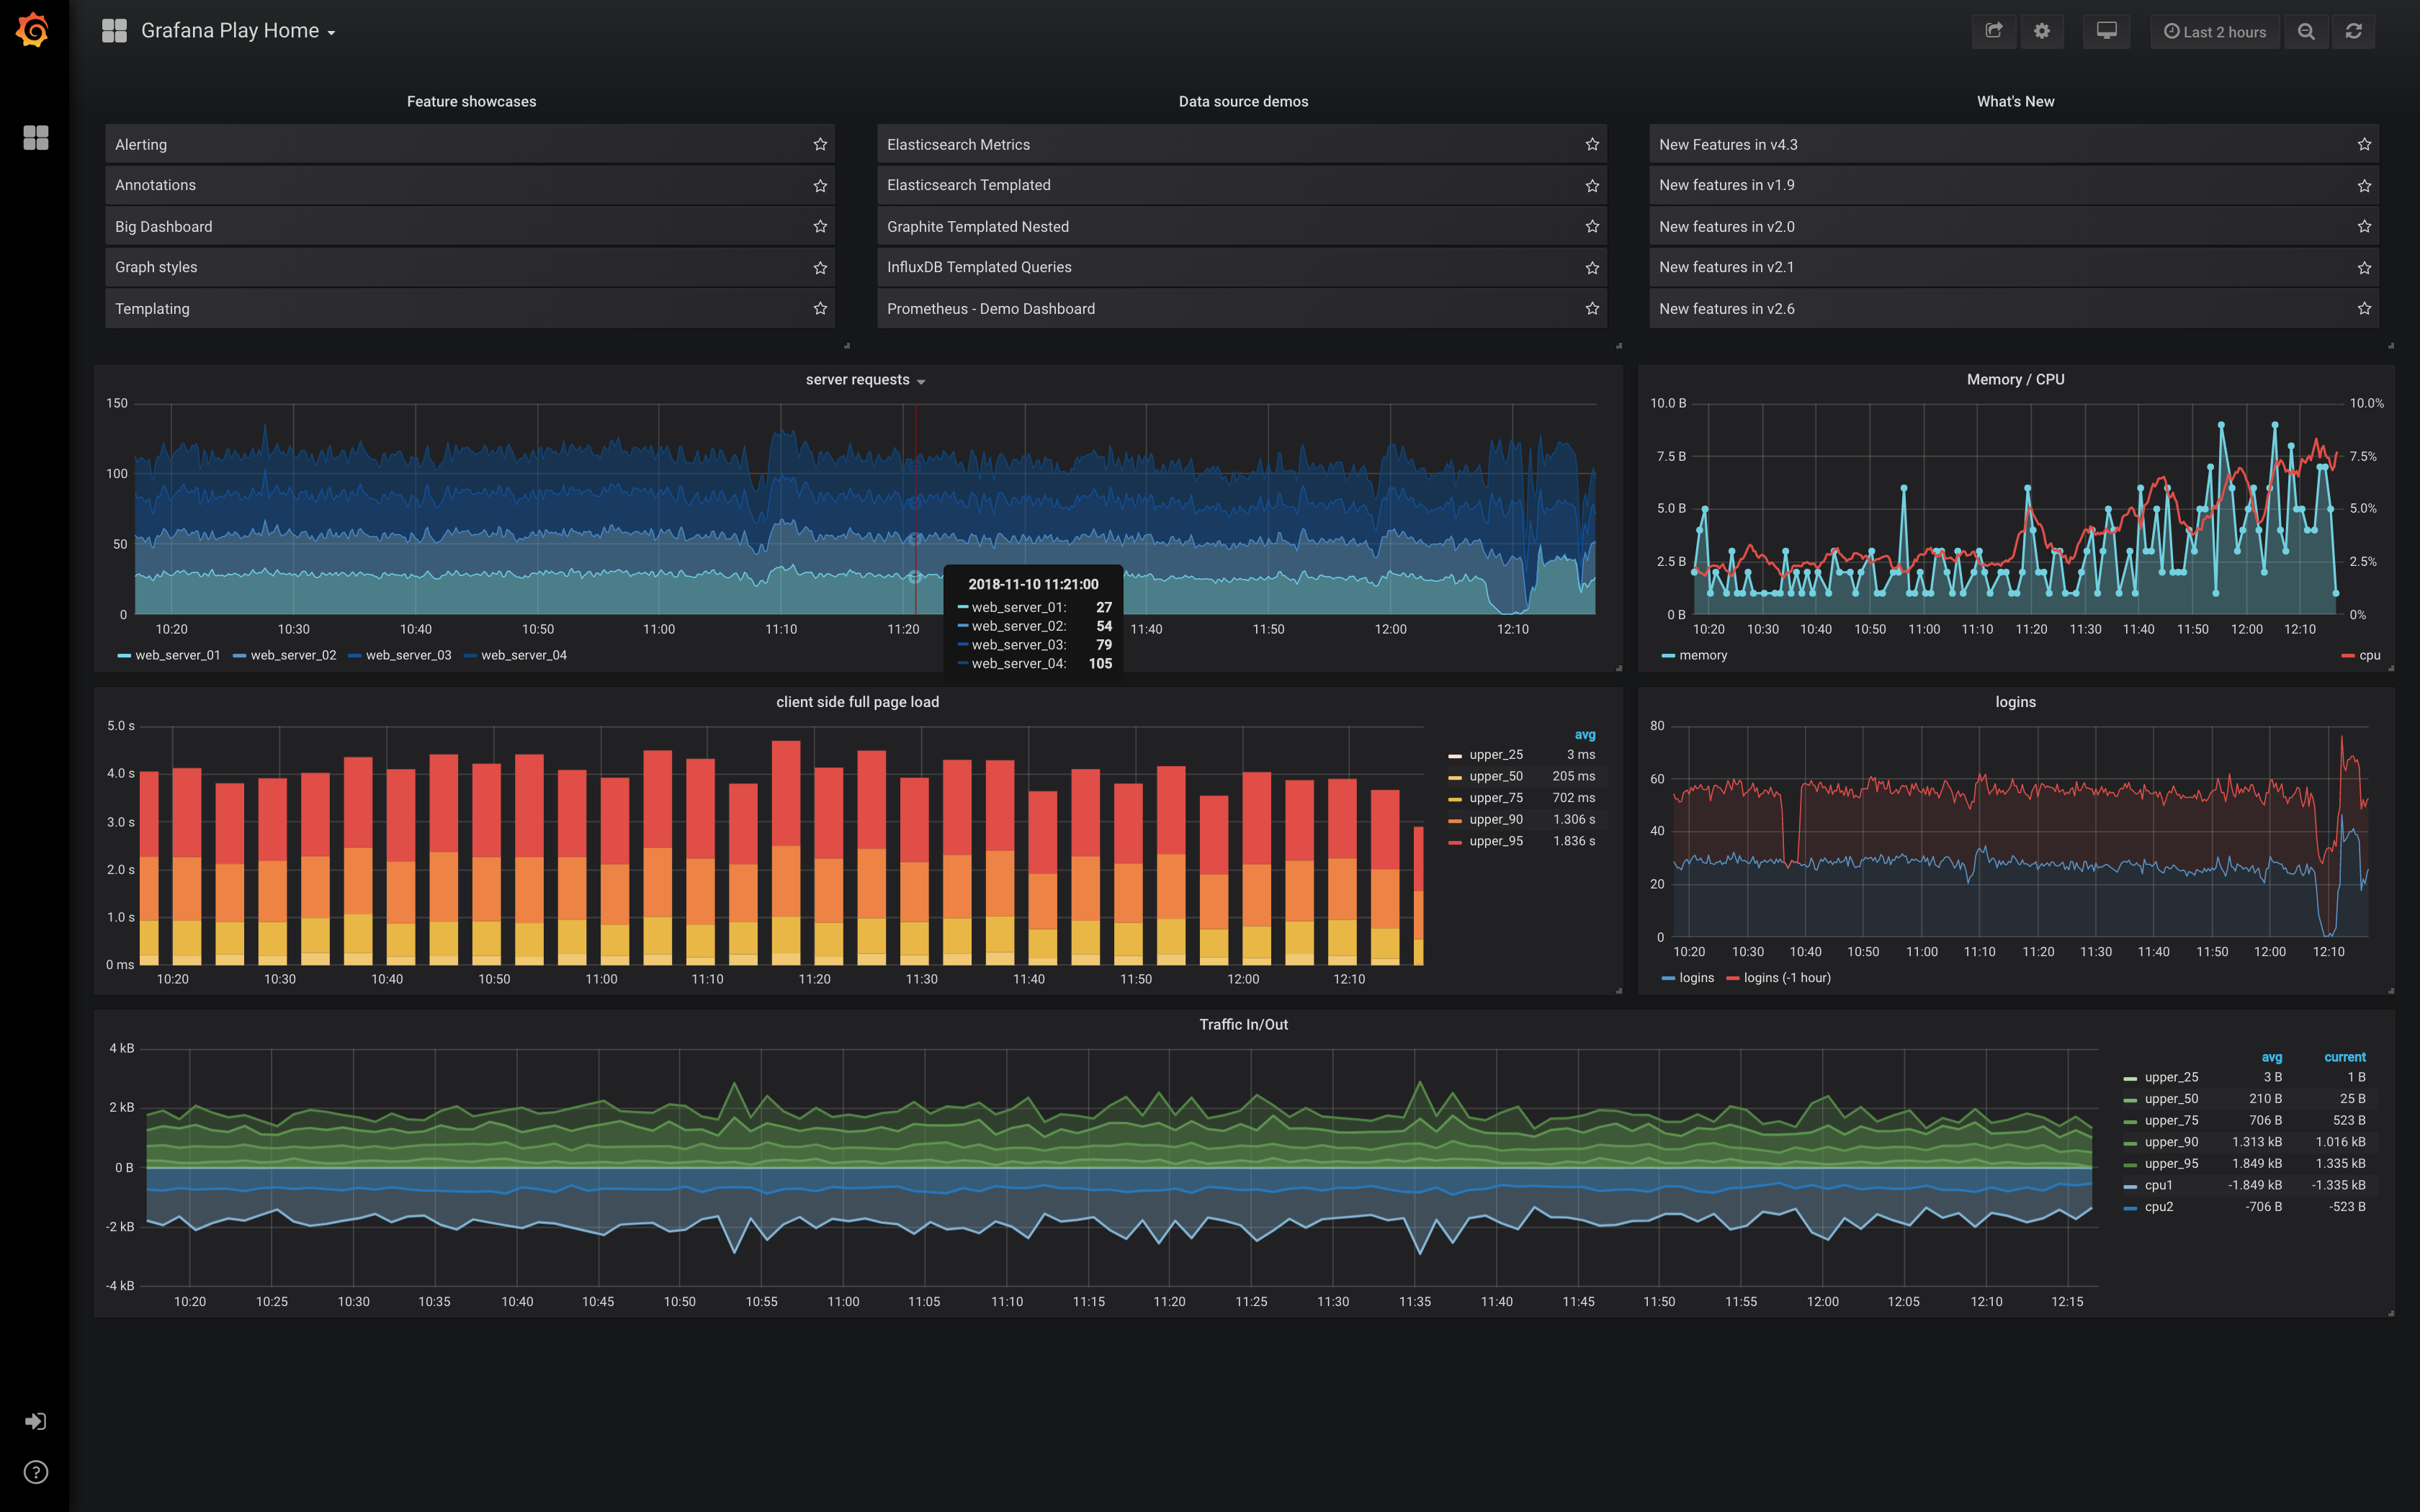Star the Elasticsearch Metrics dashboard
Screen dimensions: 2420x1512
point(1592,144)
